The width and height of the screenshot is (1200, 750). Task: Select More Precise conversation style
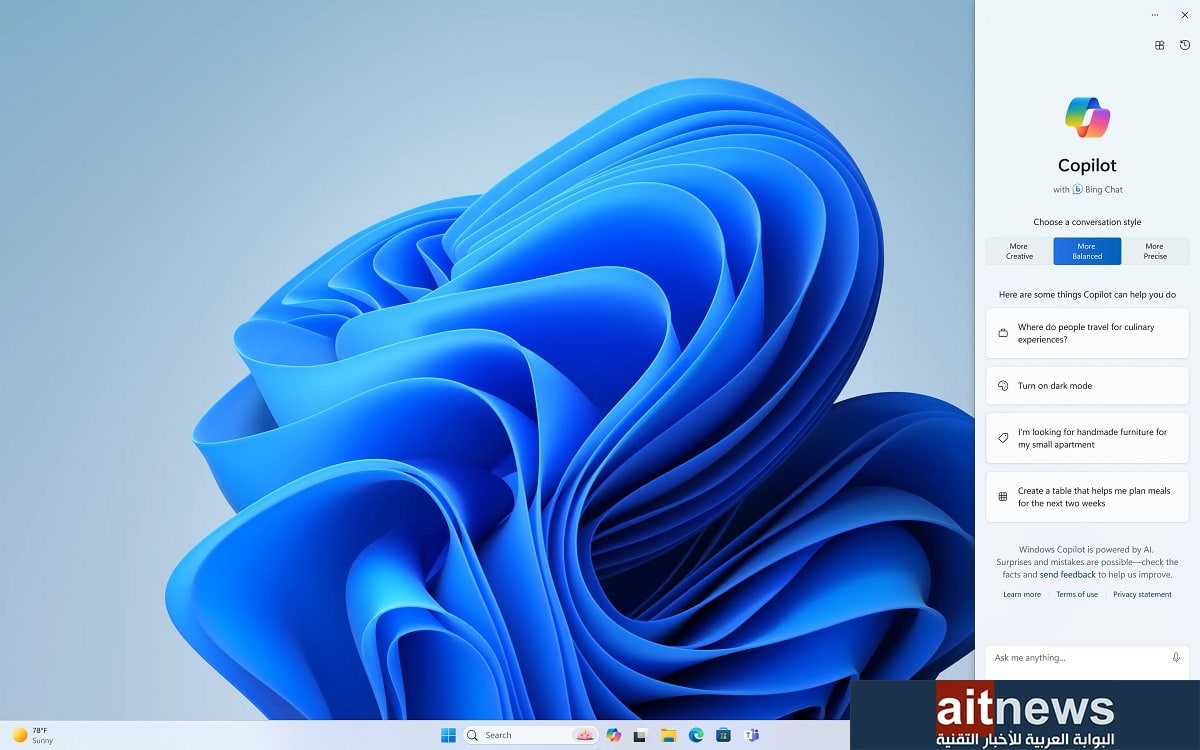1155,251
